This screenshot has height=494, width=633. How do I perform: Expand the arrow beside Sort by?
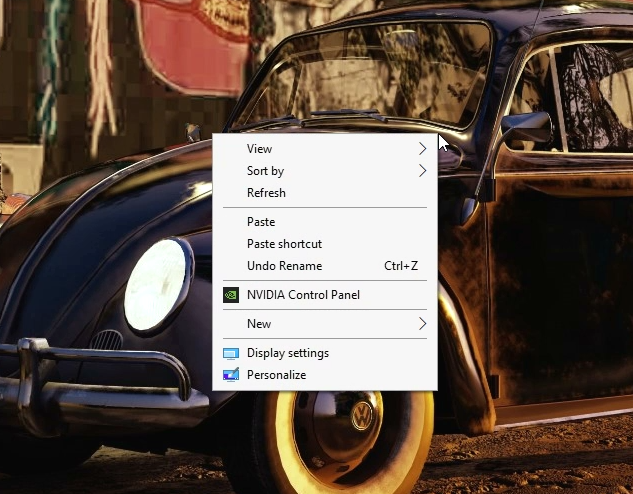point(422,171)
